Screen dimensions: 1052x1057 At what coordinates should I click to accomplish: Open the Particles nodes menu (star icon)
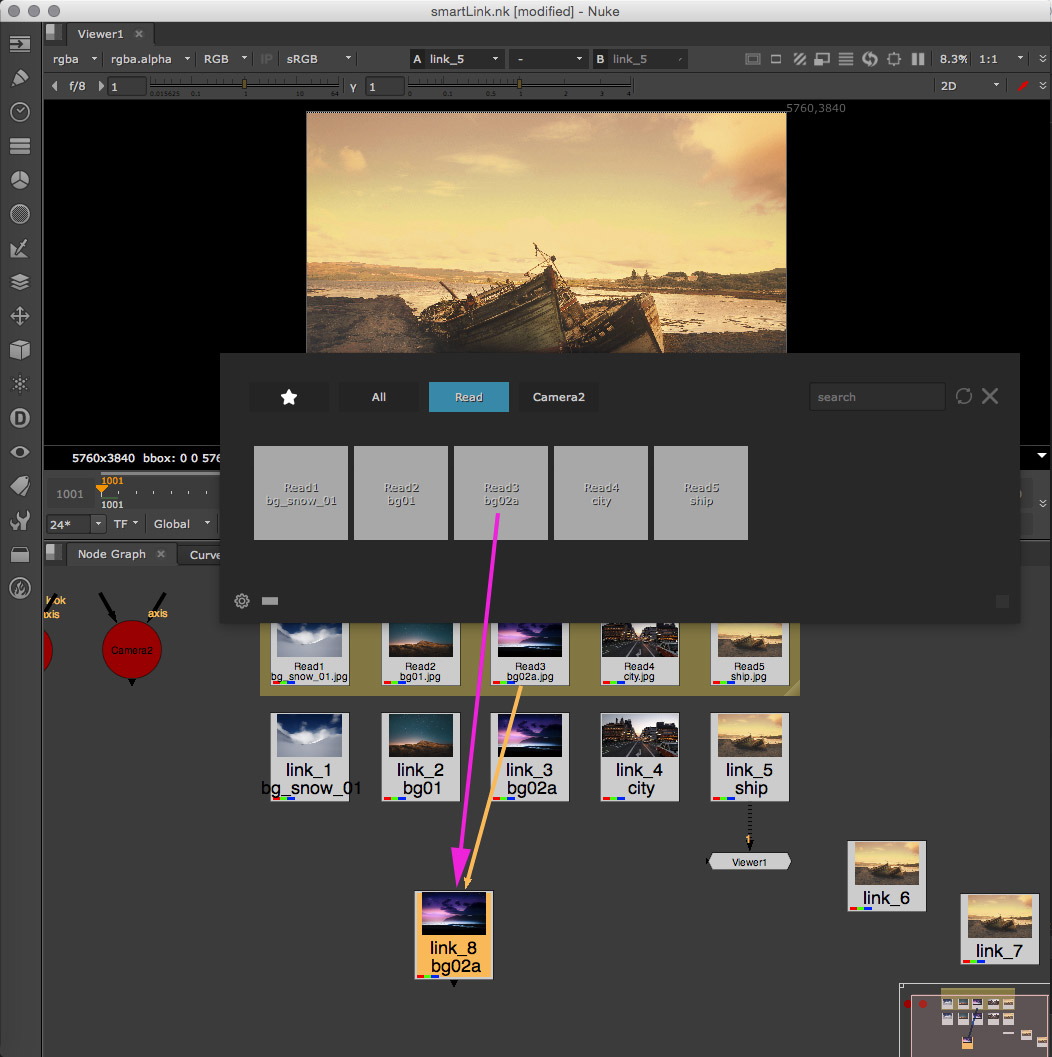[19, 384]
